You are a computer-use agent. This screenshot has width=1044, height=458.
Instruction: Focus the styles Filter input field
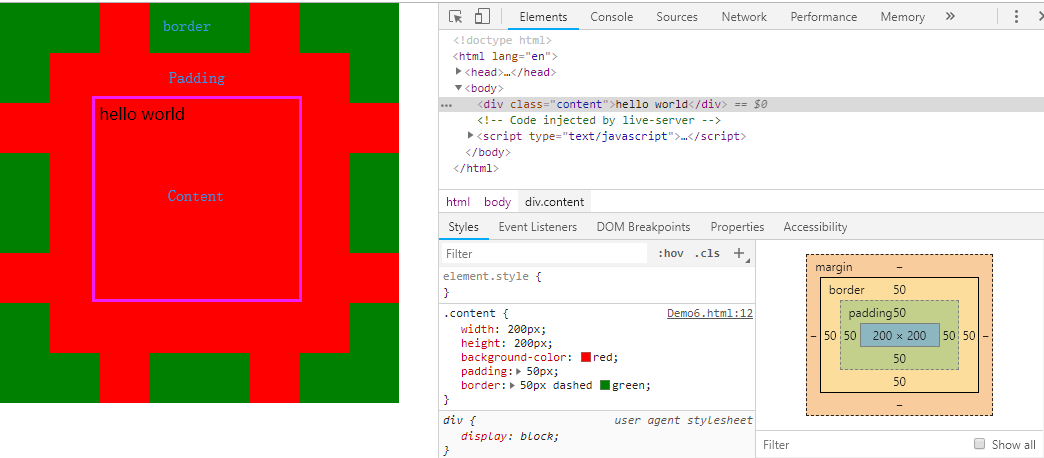544,254
